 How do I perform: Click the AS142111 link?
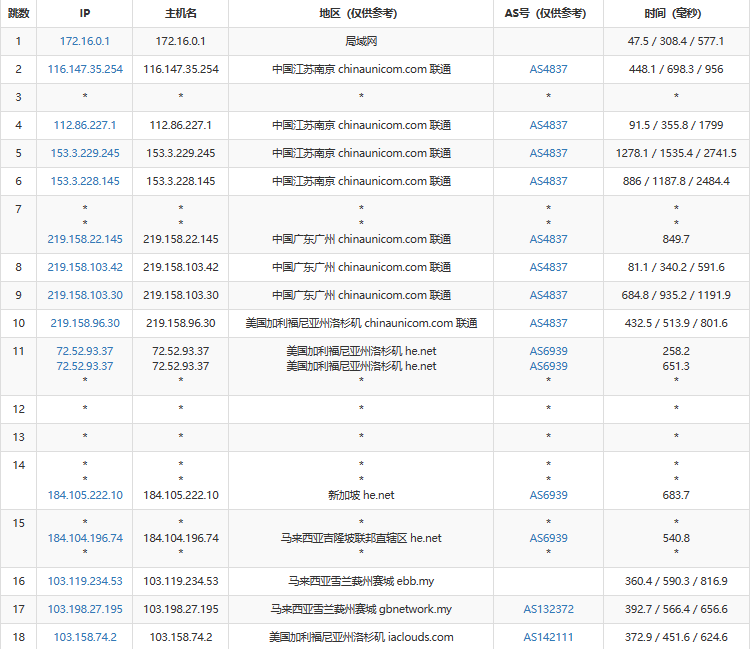[548, 637]
